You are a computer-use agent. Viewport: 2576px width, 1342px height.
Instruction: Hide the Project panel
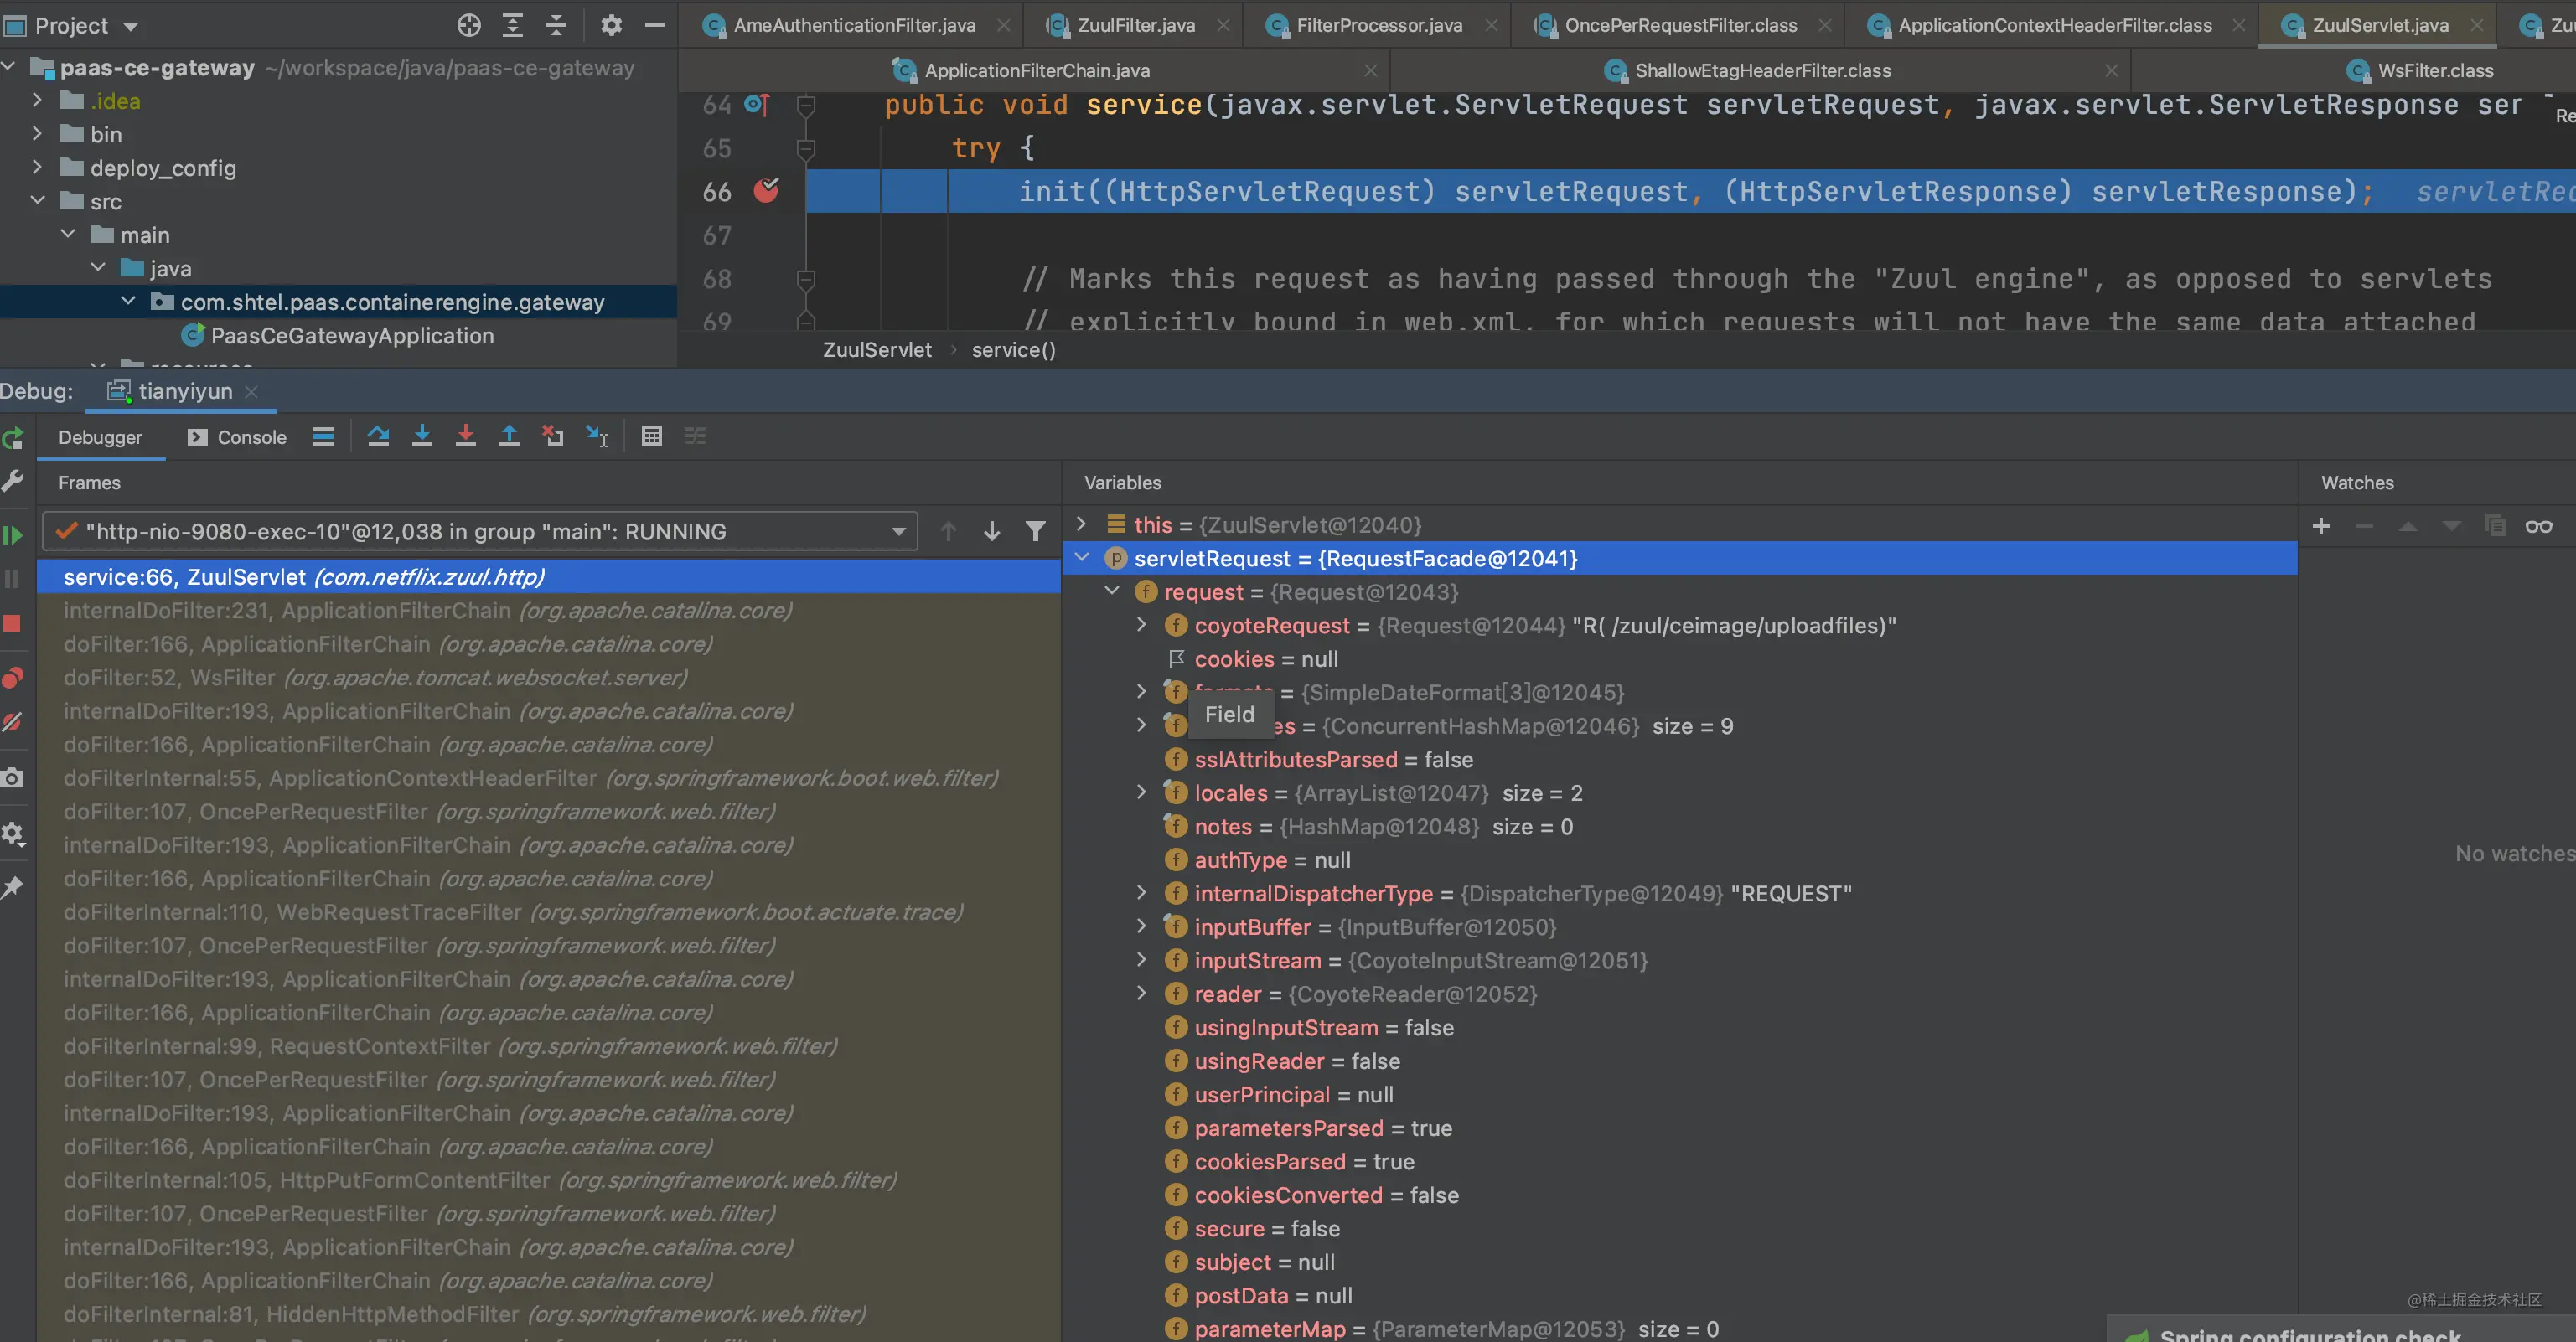(x=655, y=26)
